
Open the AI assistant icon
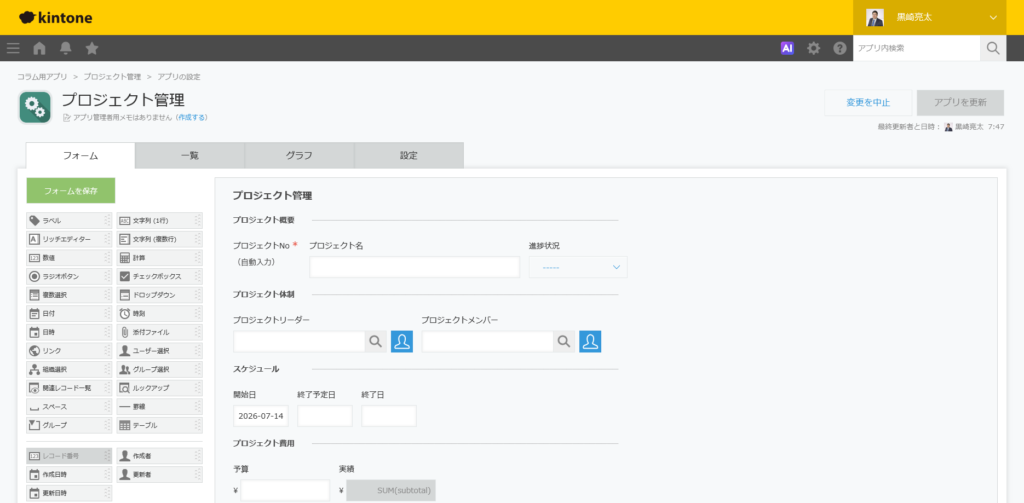click(x=787, y=48)
